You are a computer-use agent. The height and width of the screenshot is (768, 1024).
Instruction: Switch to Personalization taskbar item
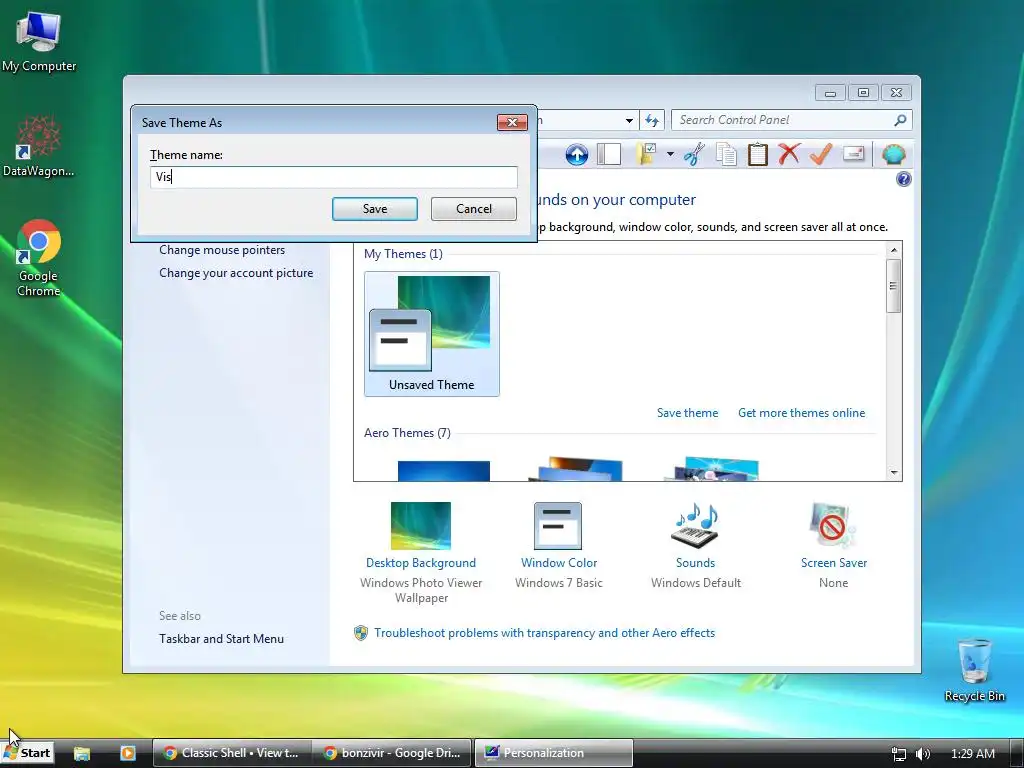[x=553, y=753]
